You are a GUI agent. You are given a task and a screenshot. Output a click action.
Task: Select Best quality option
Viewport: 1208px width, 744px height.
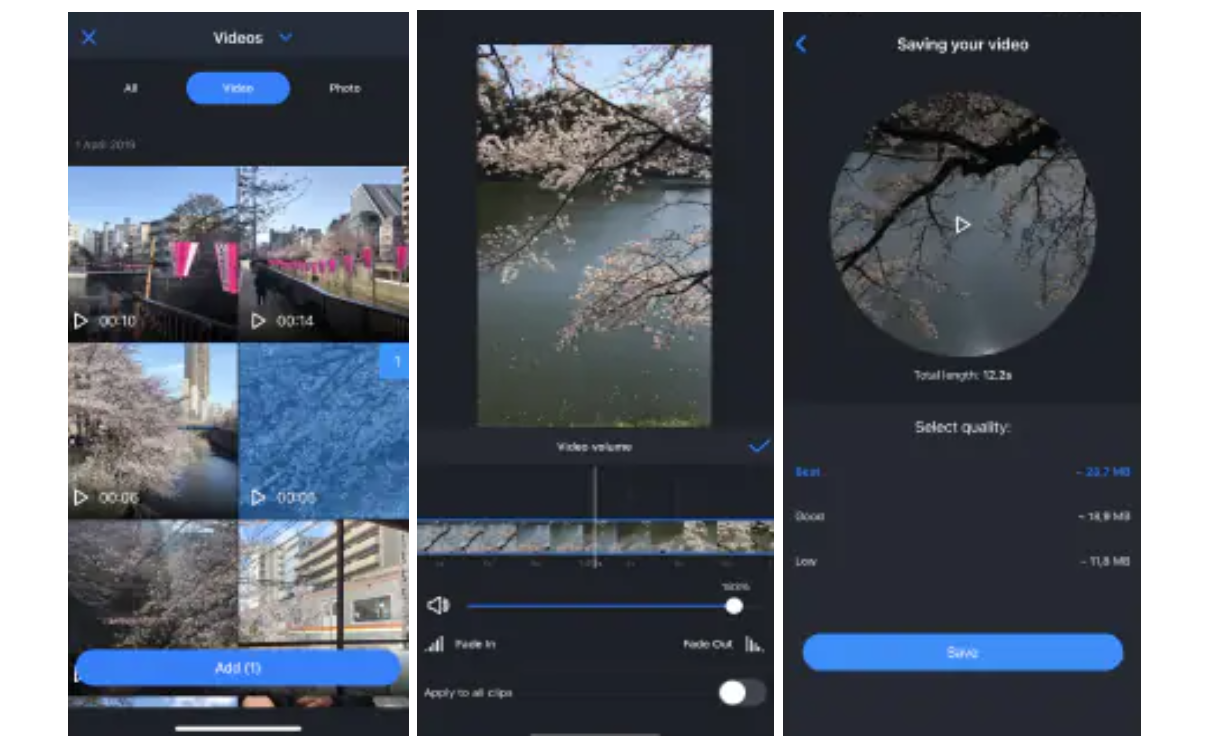(x=962, y=472)
